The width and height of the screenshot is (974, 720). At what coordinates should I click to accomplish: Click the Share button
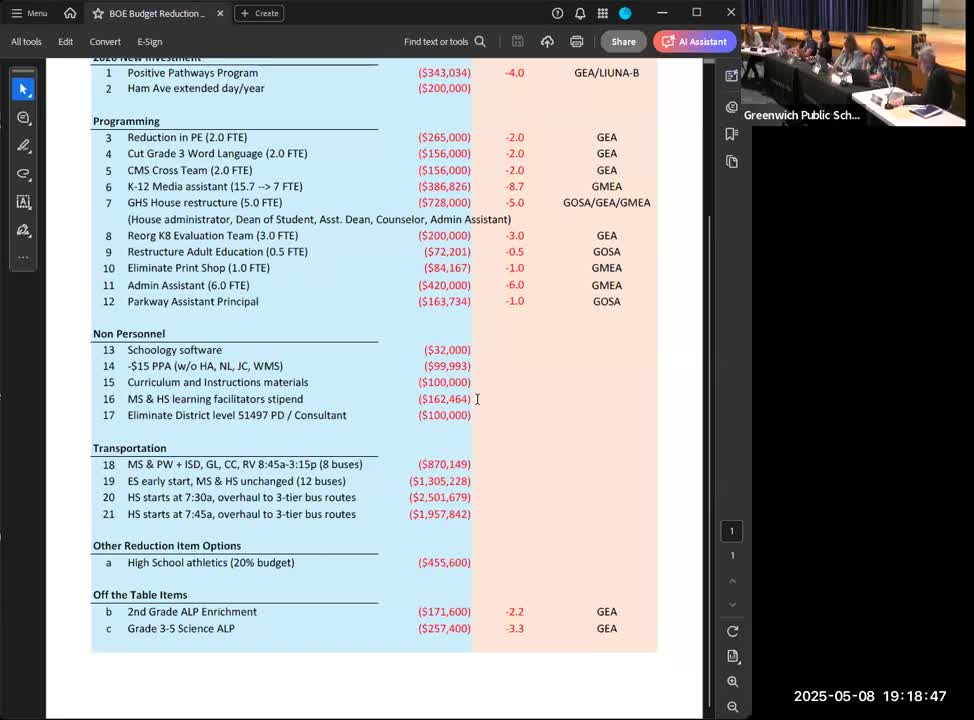coord(623,42)
